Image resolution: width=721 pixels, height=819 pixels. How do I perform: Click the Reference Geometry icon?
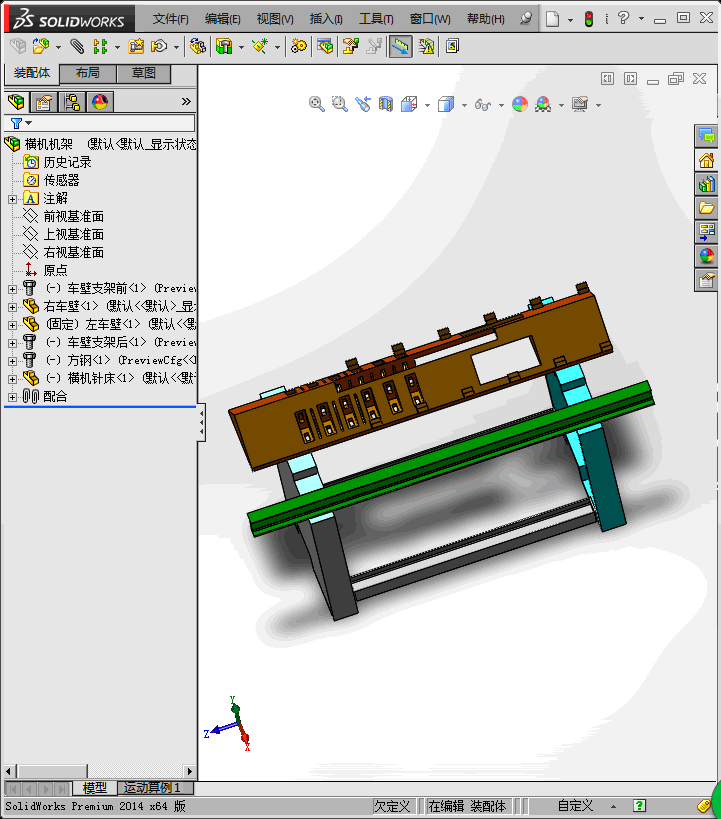260,46
